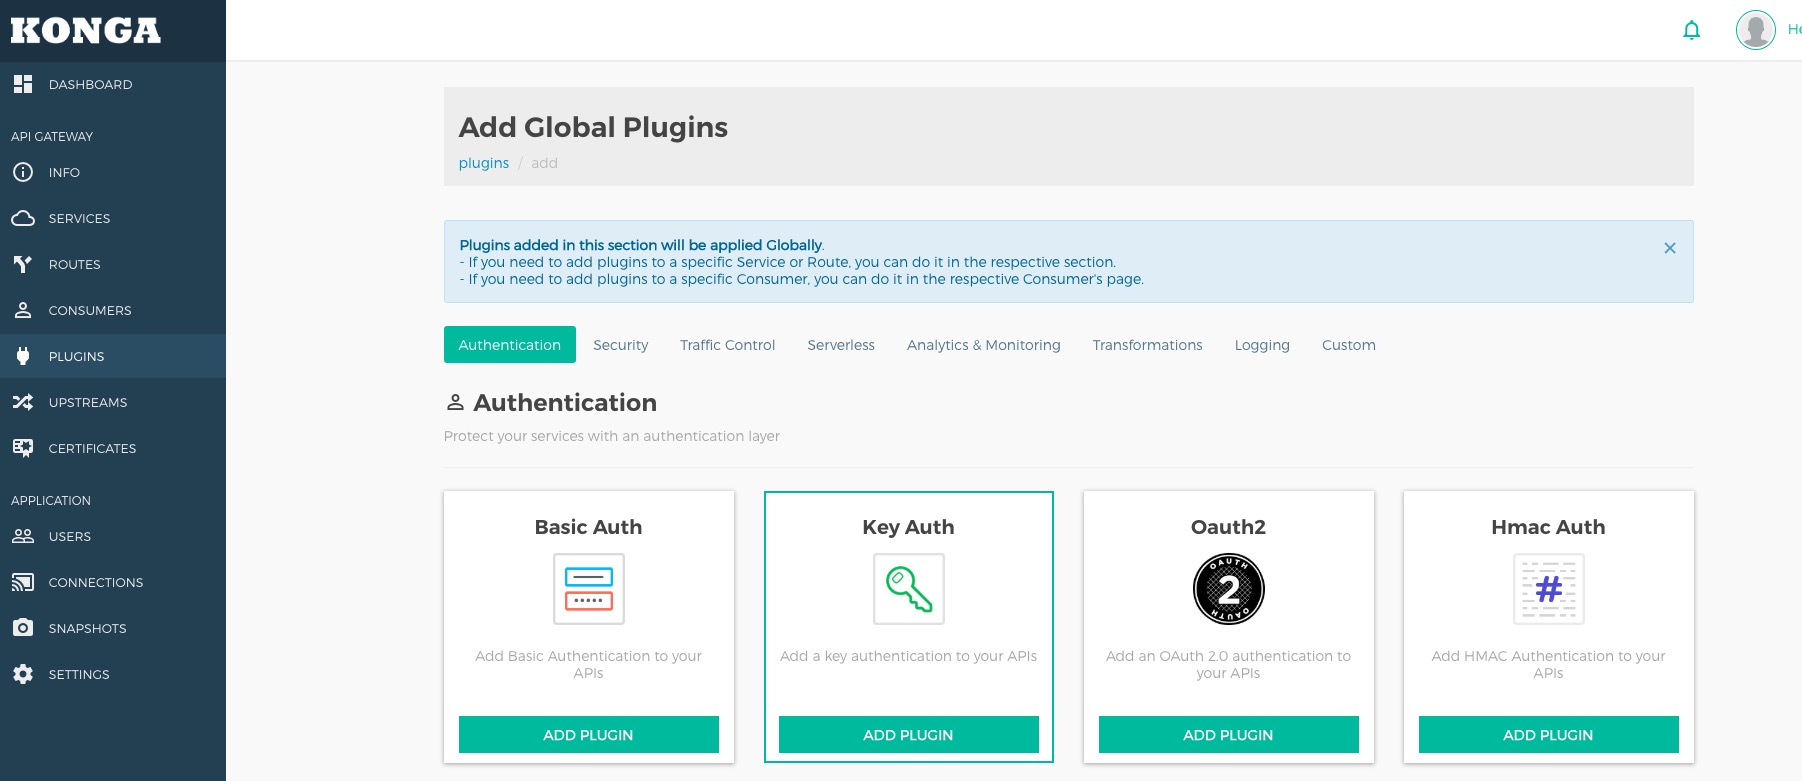Click the 'Add Global Plugins' page heading
The image size is (1802, 781).
click(594, 127)
